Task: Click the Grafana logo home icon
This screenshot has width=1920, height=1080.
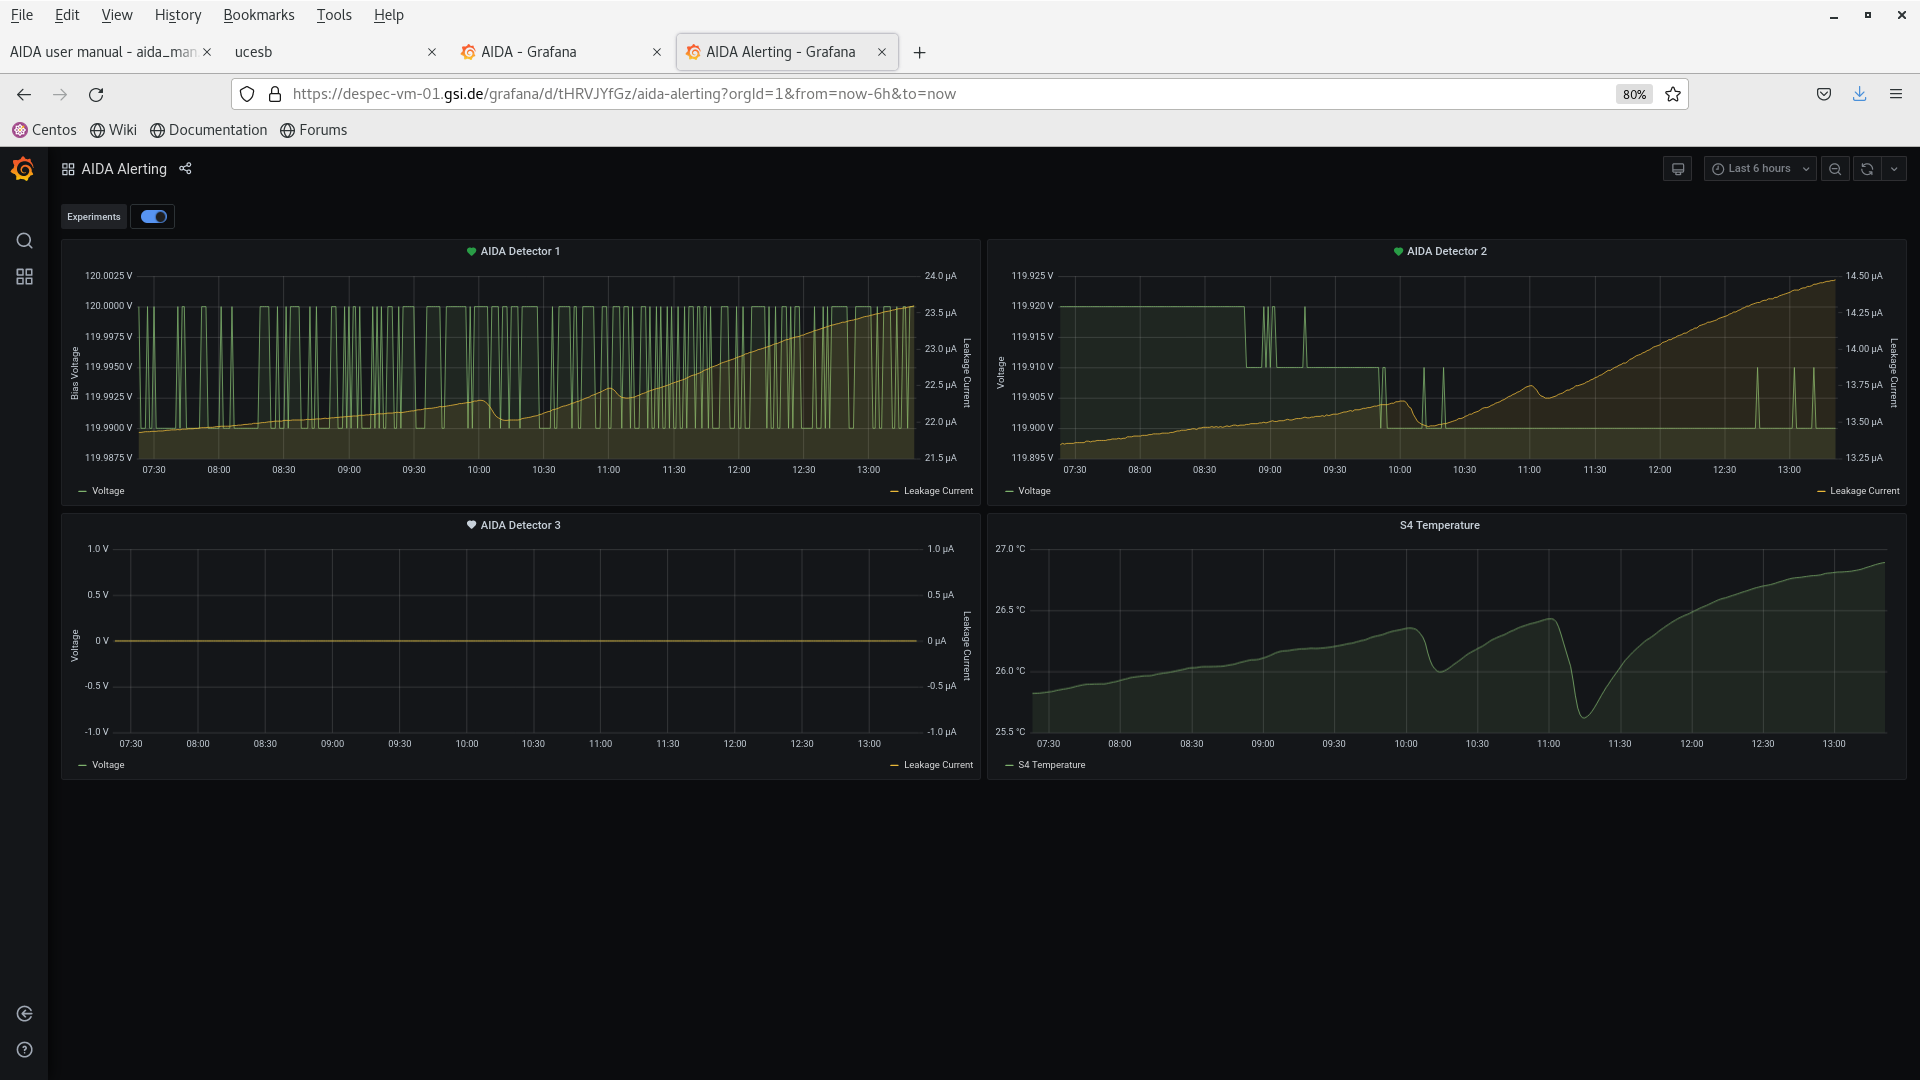Action: tap(23, 169)
